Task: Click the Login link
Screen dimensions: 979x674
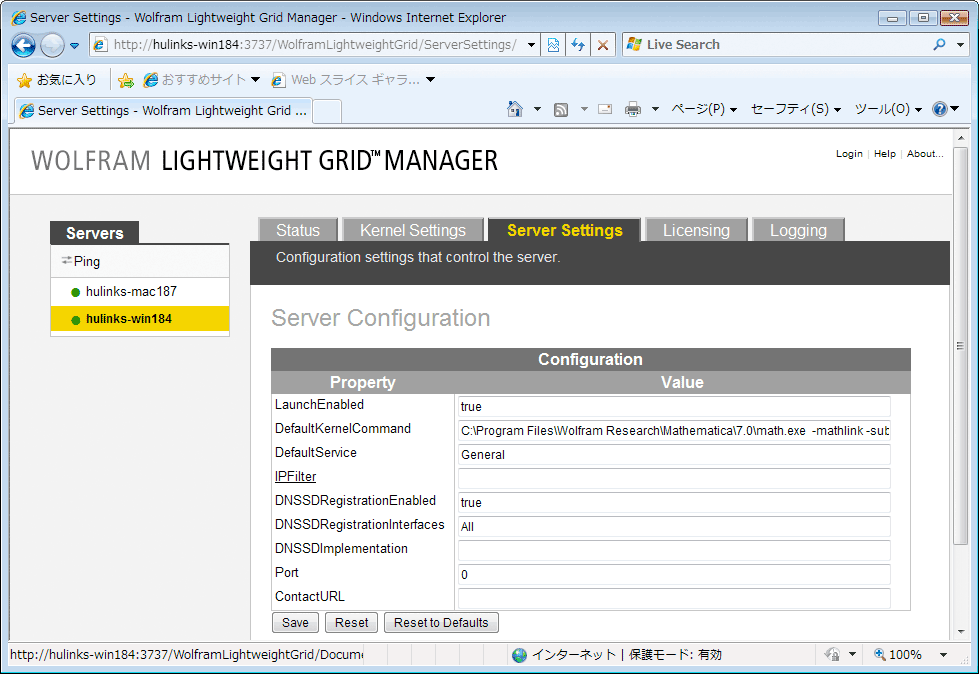Action: coord(849,154)
